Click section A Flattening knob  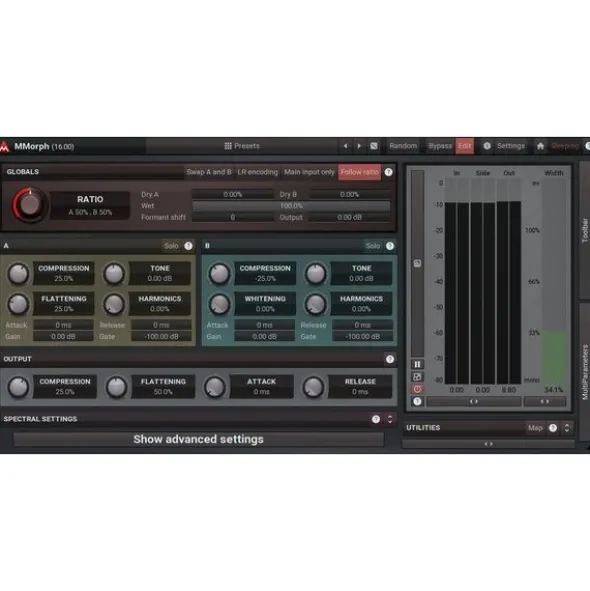pyautogui.click(x=18, y=304)
